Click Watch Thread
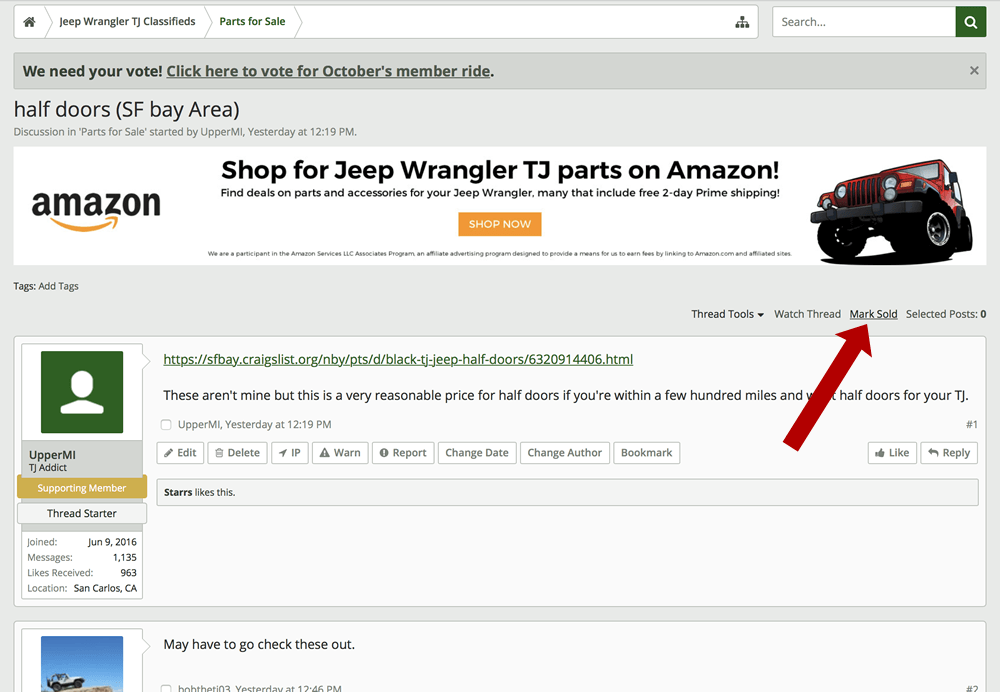The image size is (1000, 692). pos(807,314)
